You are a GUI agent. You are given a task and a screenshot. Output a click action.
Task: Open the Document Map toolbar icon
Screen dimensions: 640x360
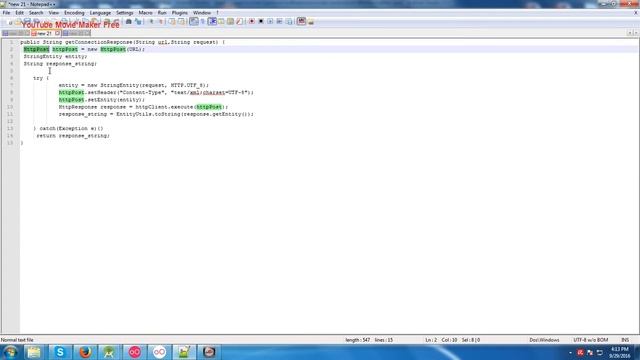pyautogui.click(x=230, y=21)
